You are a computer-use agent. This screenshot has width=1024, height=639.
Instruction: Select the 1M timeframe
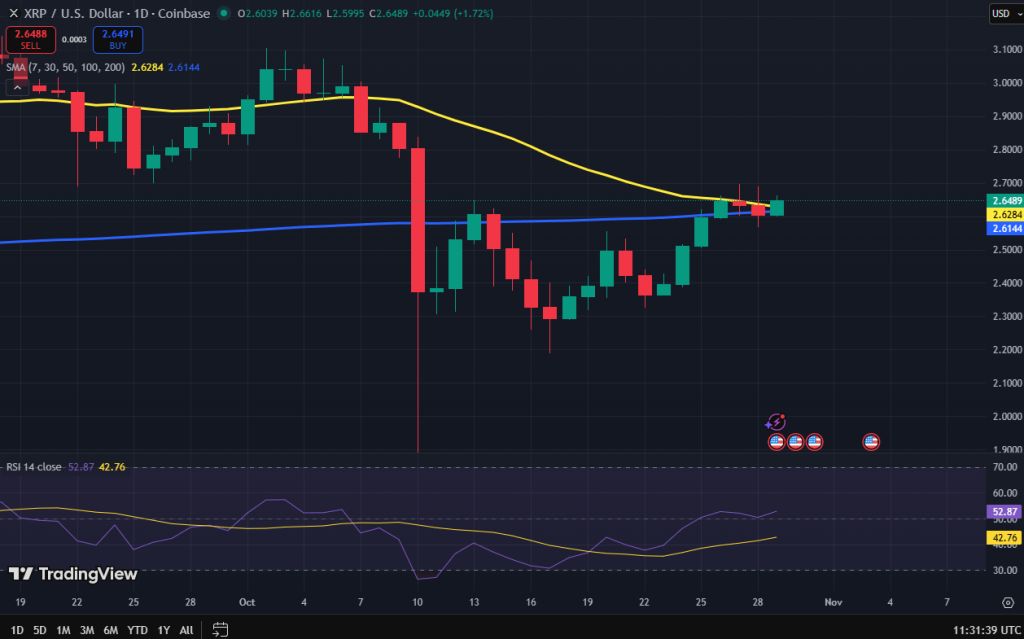(x=62, y=628)
